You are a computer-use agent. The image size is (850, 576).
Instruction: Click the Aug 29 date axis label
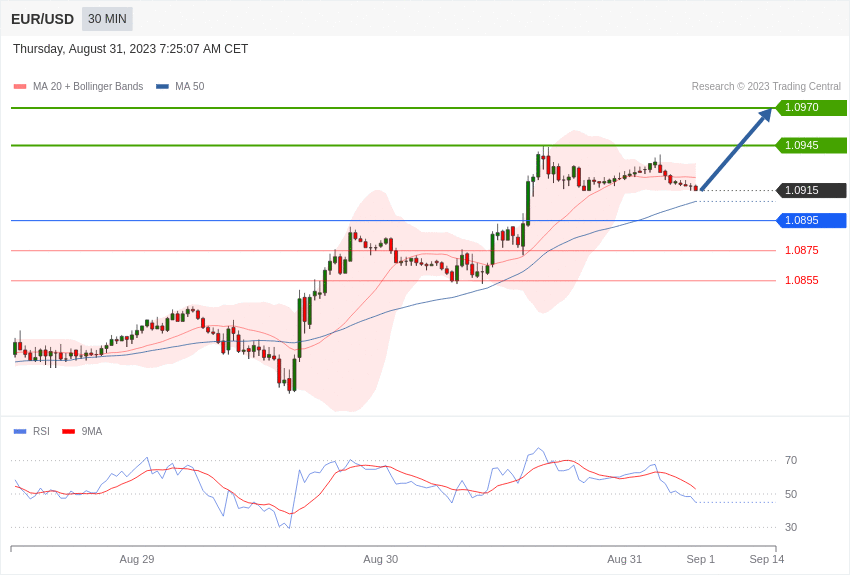(137, 559)
